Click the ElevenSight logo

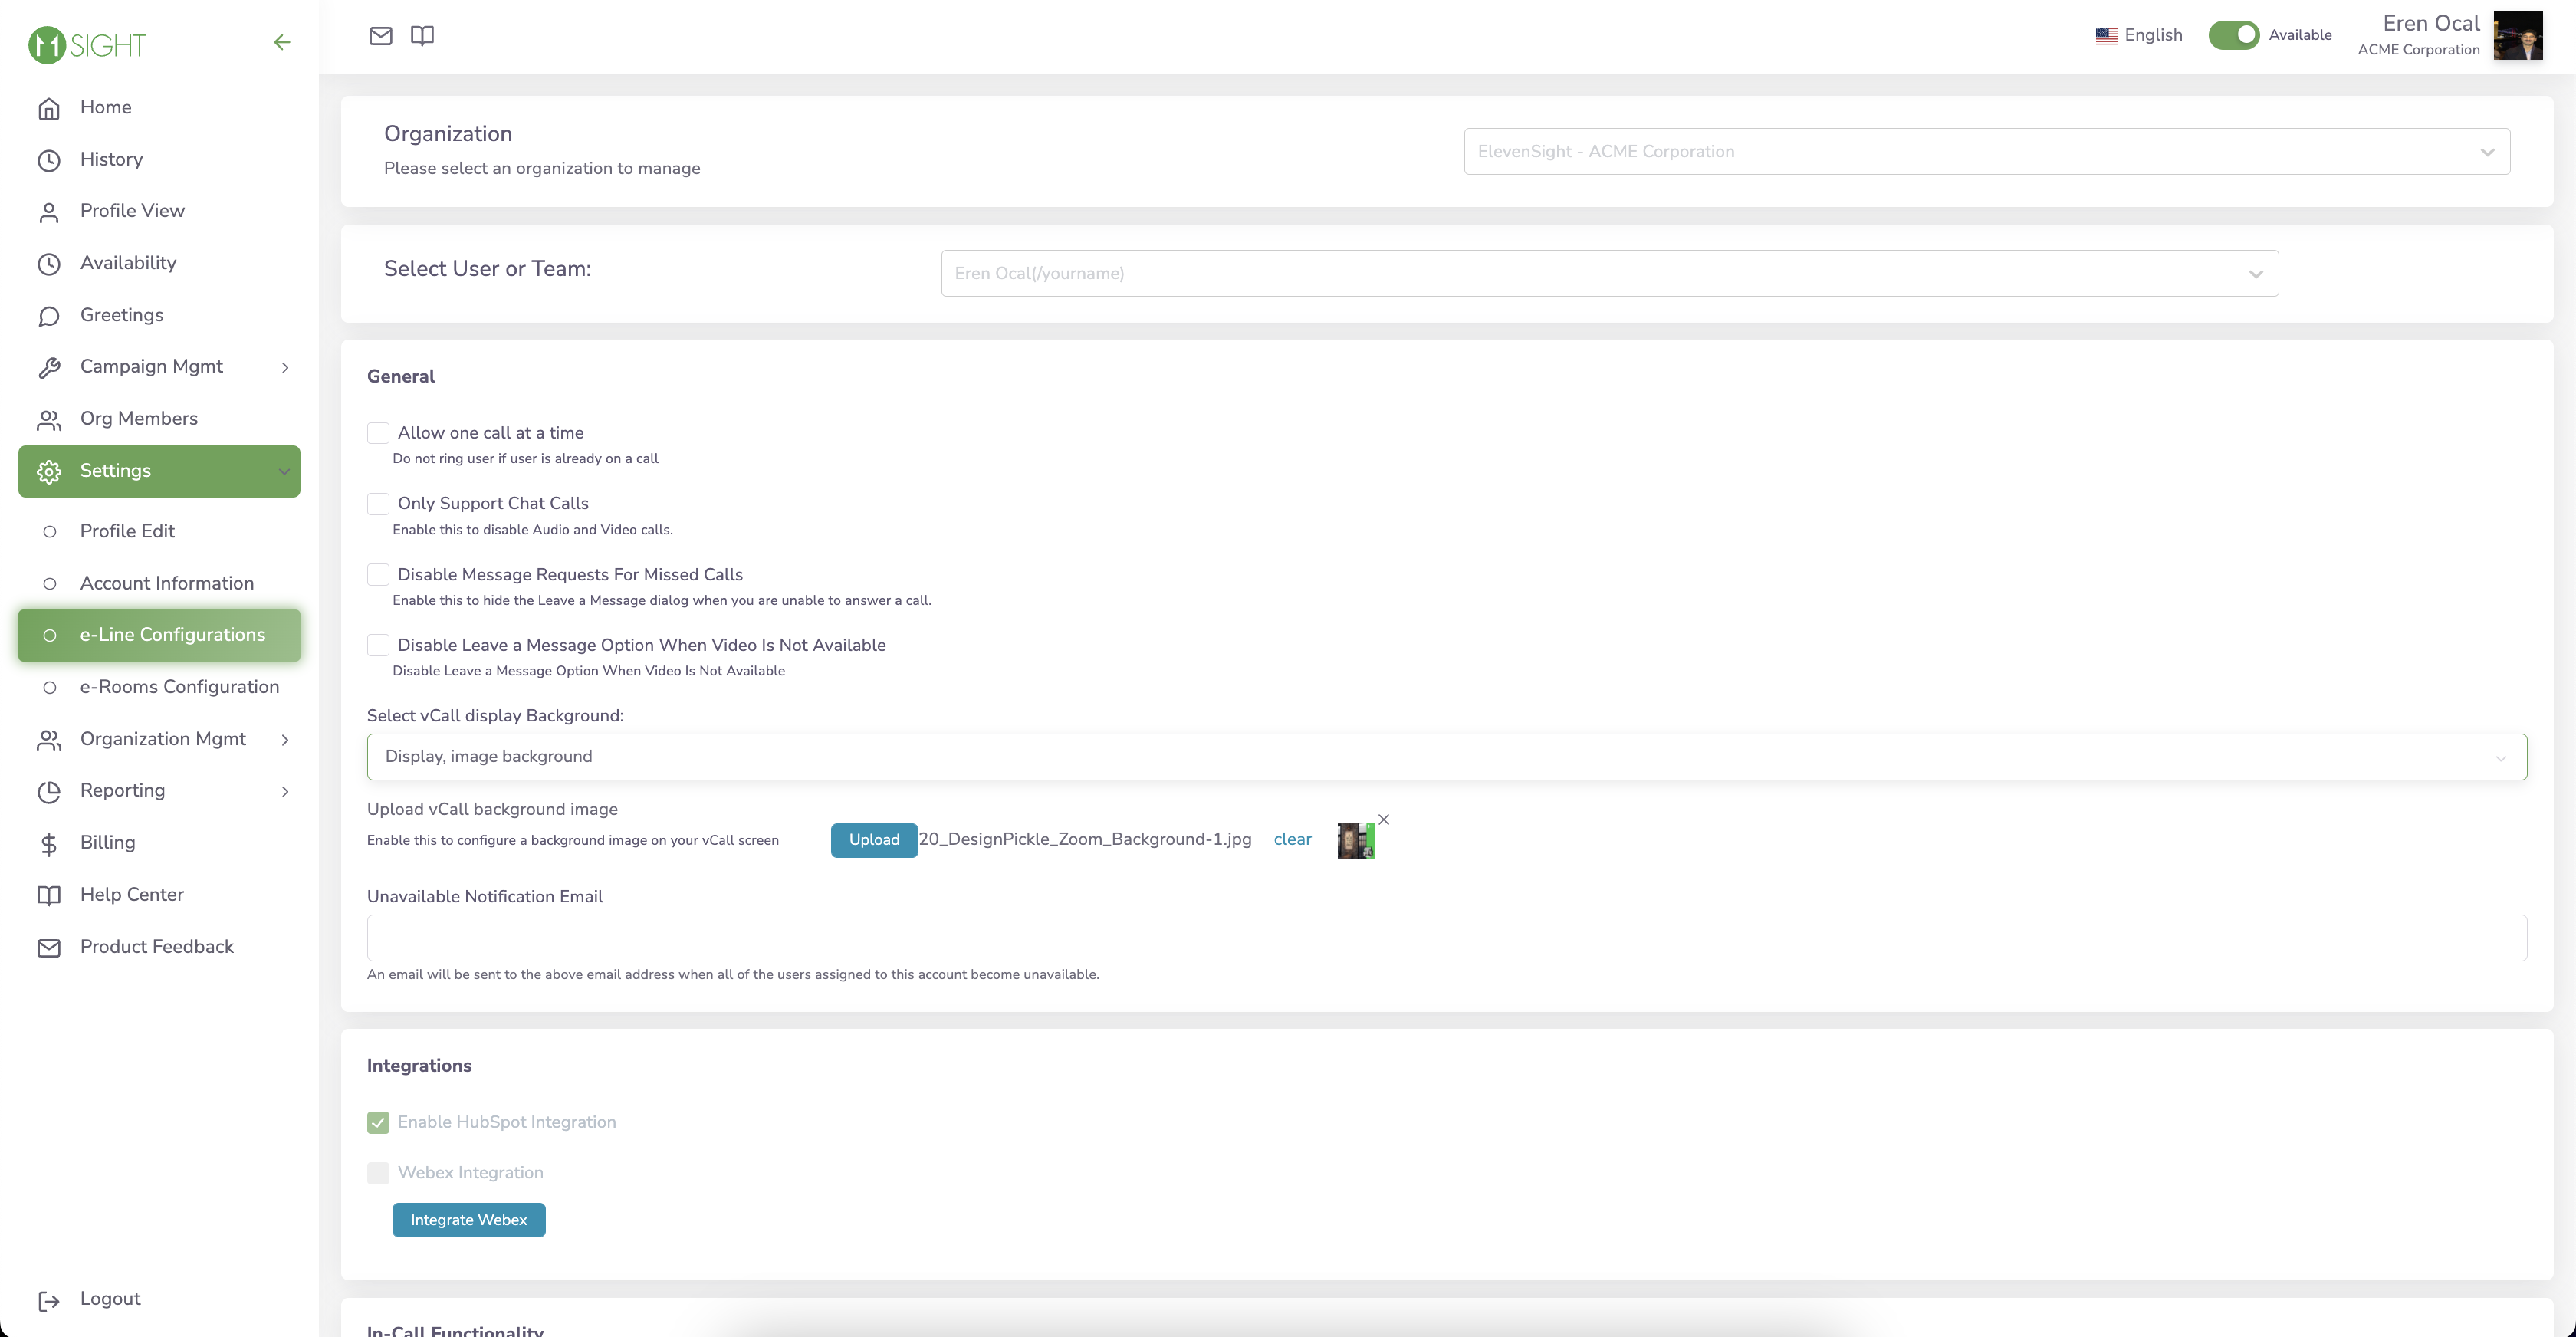pos(87,44)
